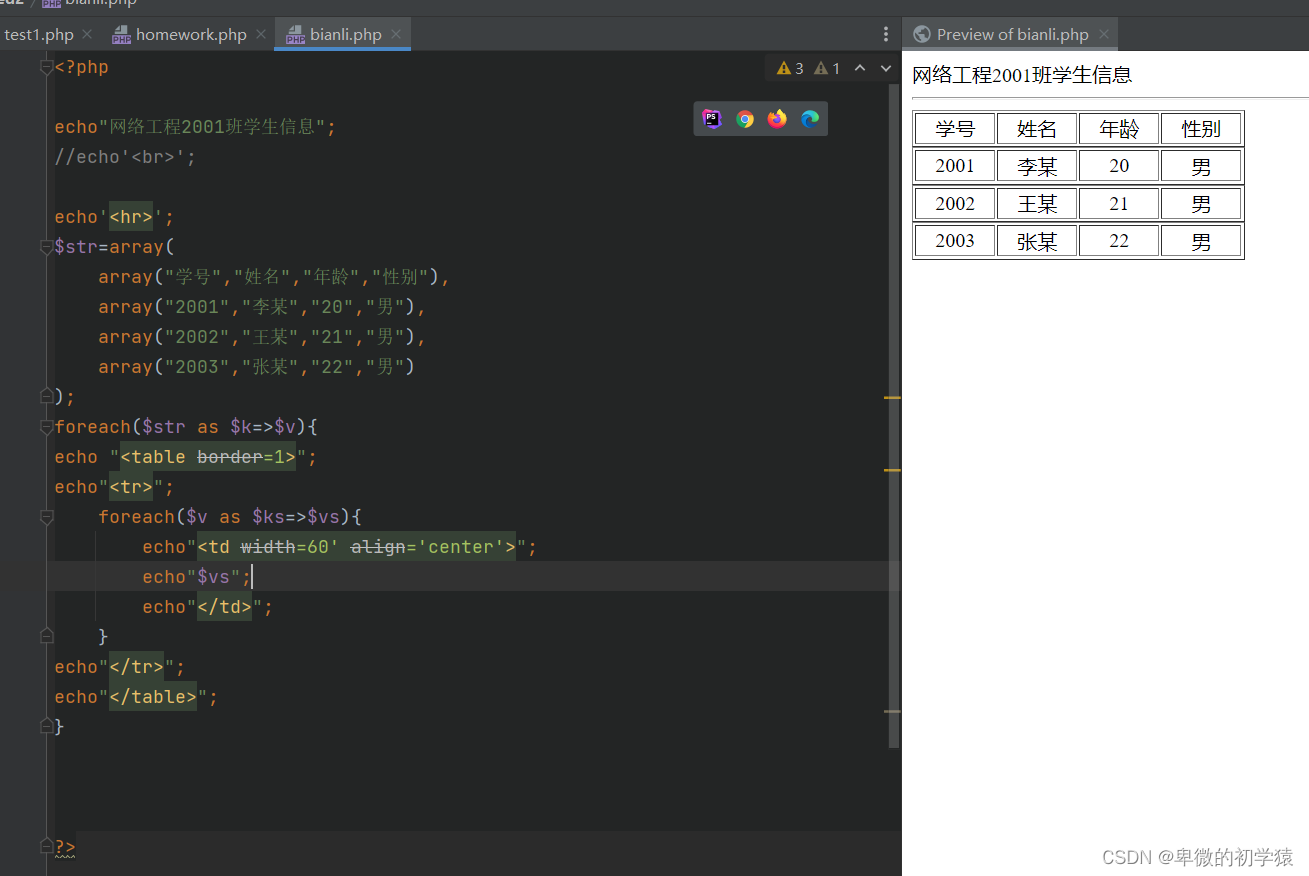Click the array("2001","李某" code line

pos(262,307)
